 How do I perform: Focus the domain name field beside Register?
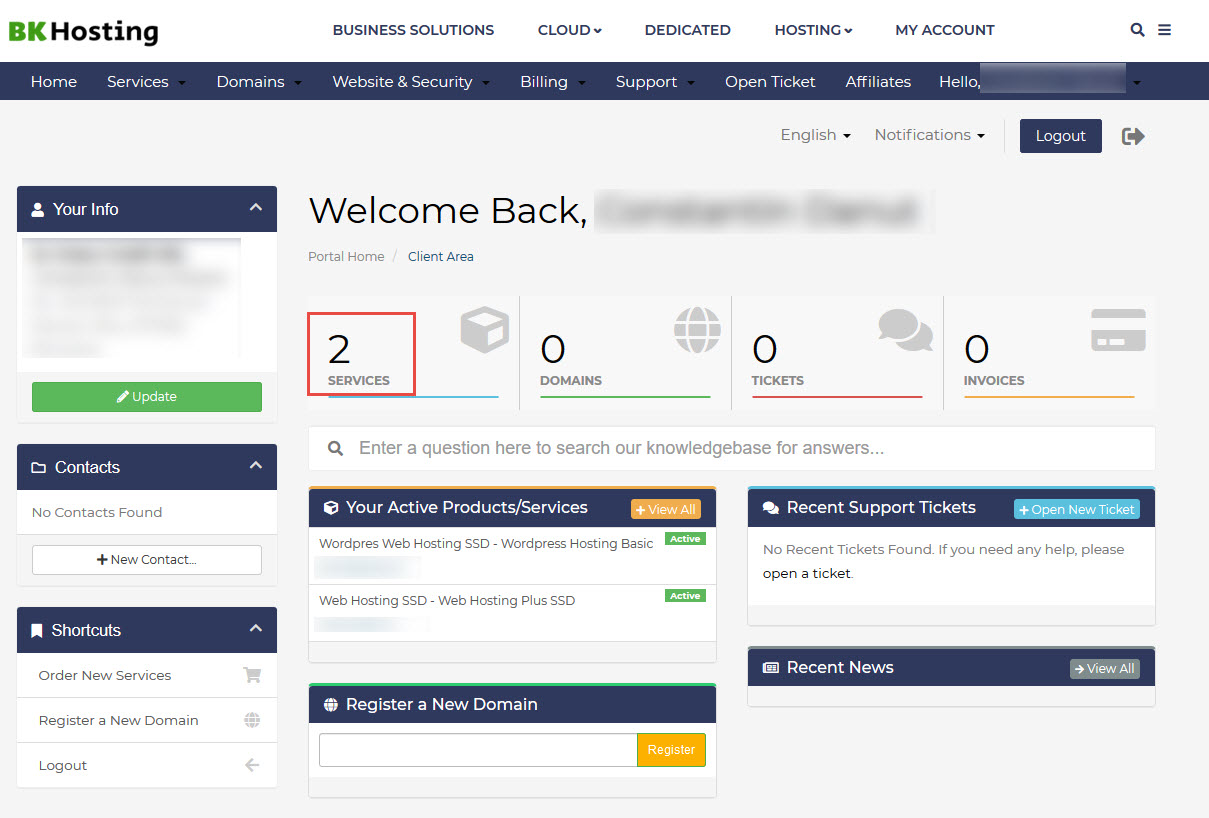(478, 750)
